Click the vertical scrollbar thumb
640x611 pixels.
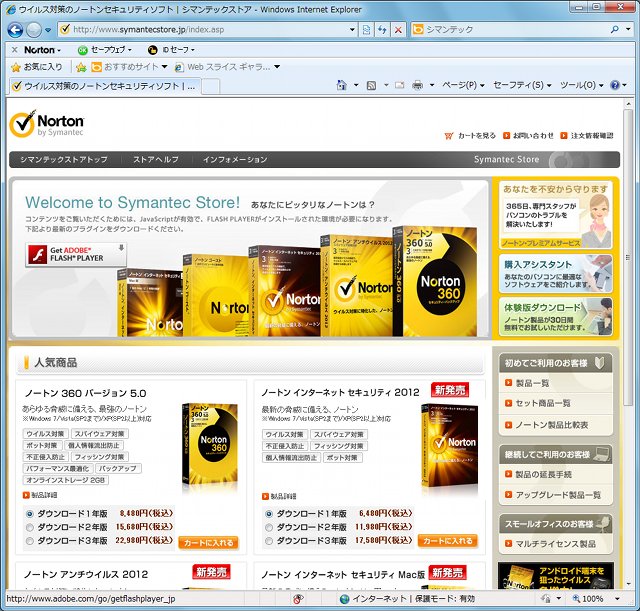(x=627, y=257)
